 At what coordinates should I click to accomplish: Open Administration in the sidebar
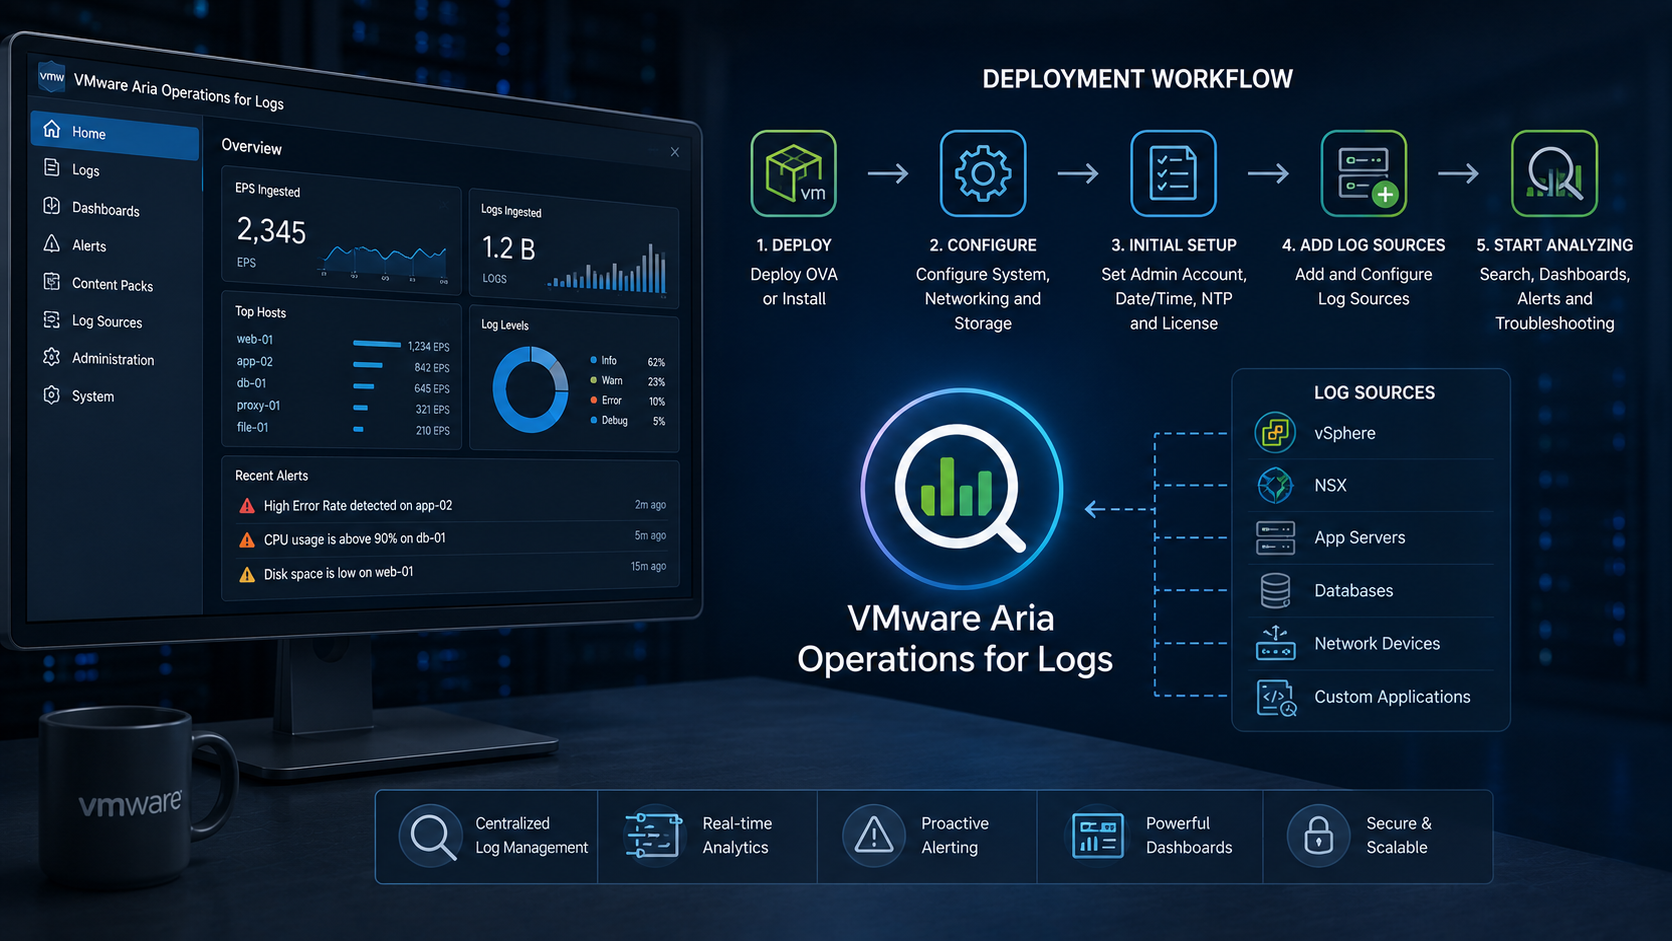(115, 358)
